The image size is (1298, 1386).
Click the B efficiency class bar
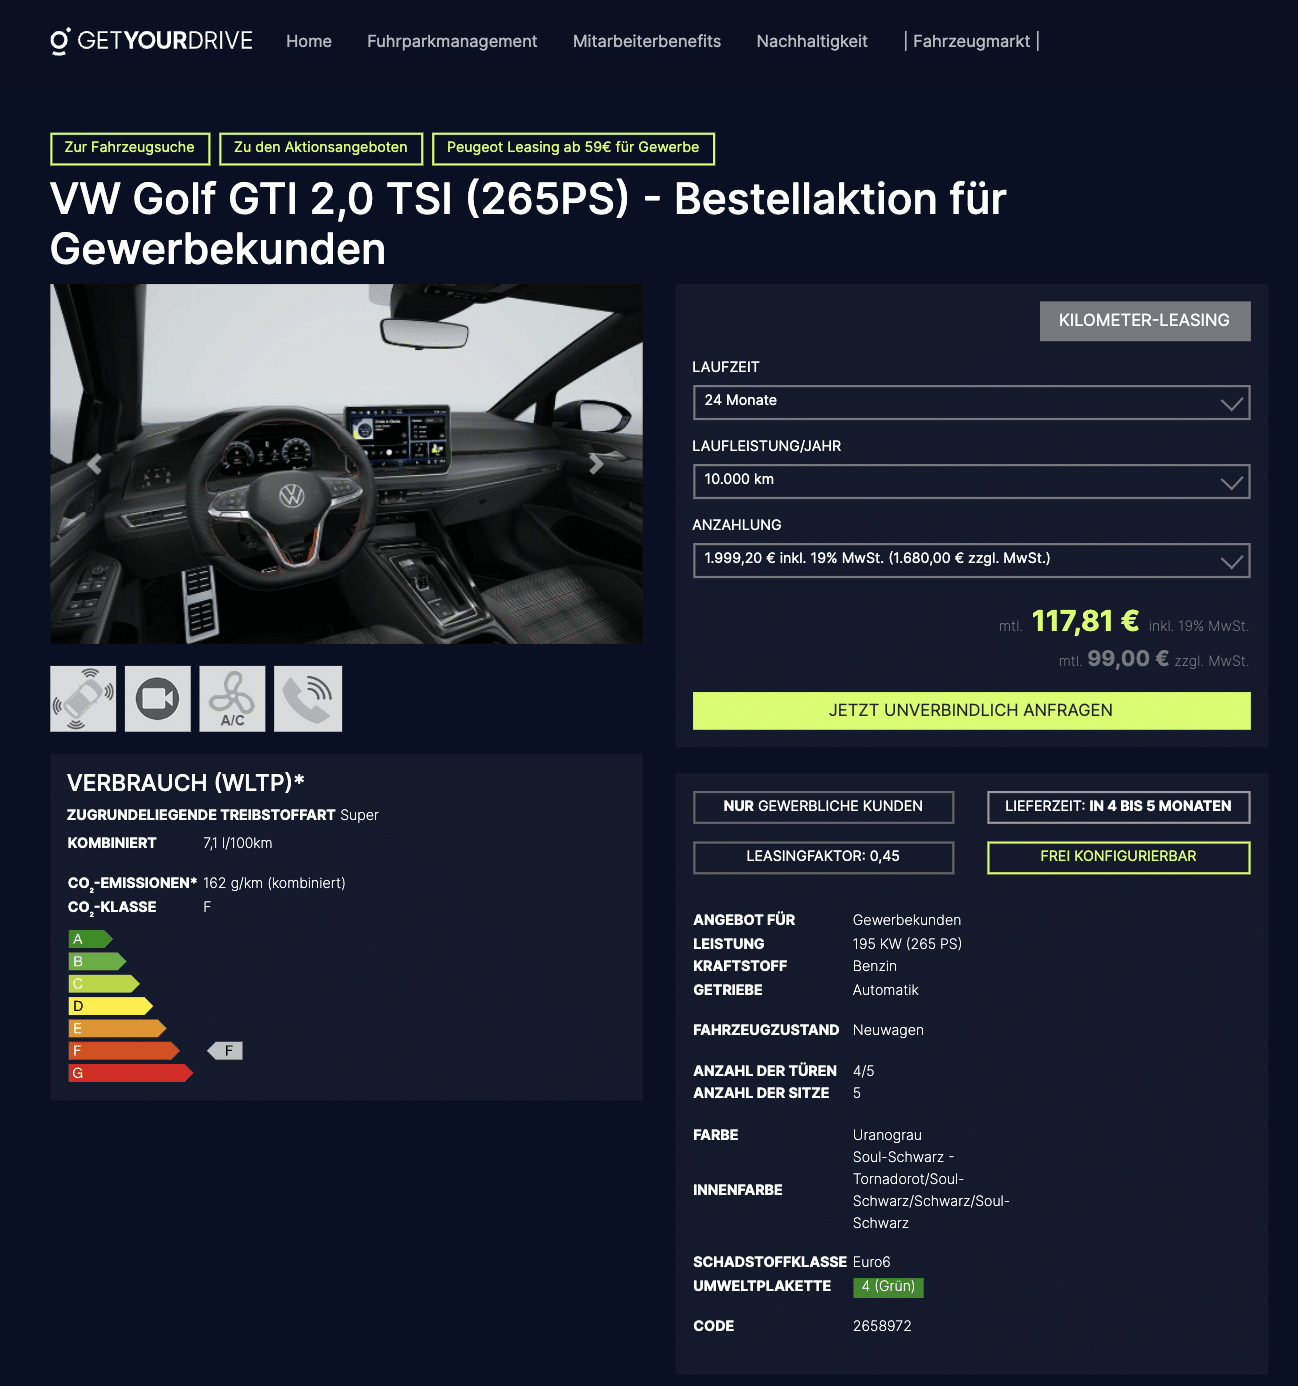(x=97, y=961)
